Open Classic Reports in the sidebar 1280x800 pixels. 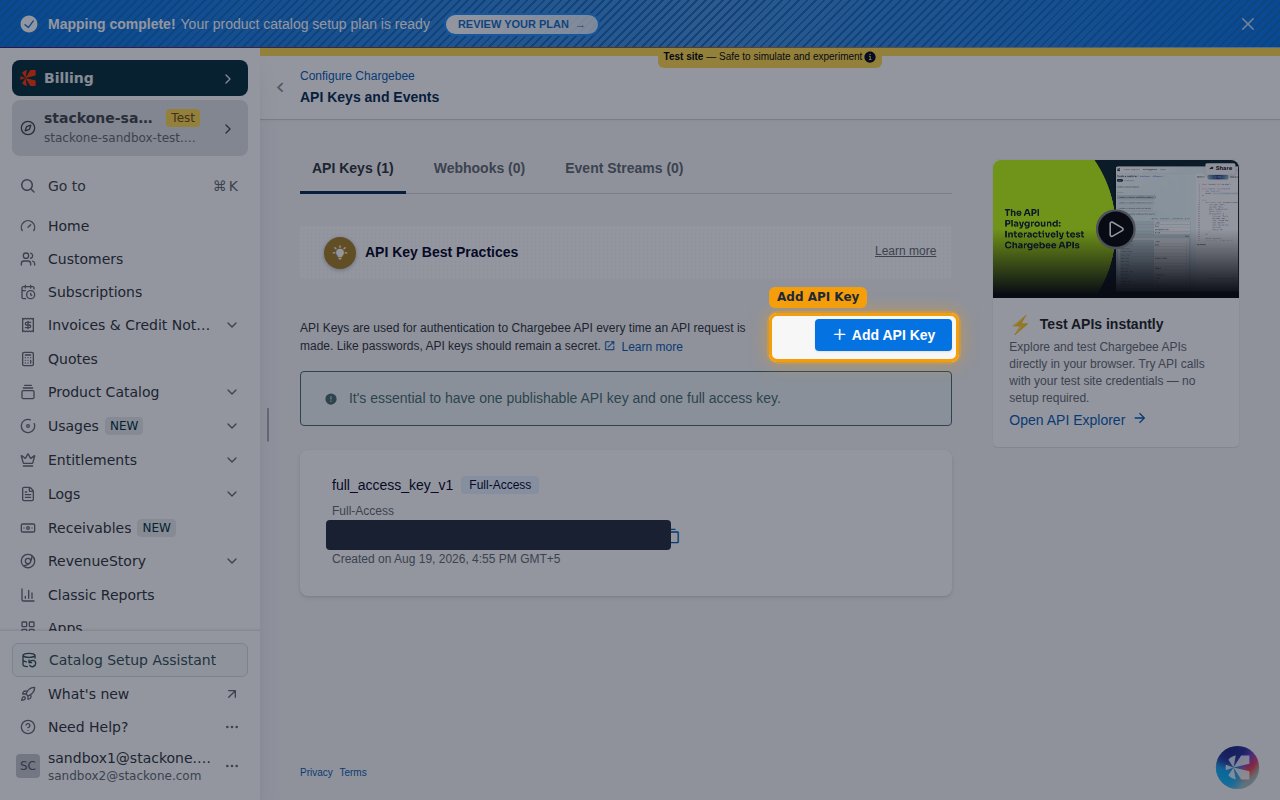coord(101,595)
